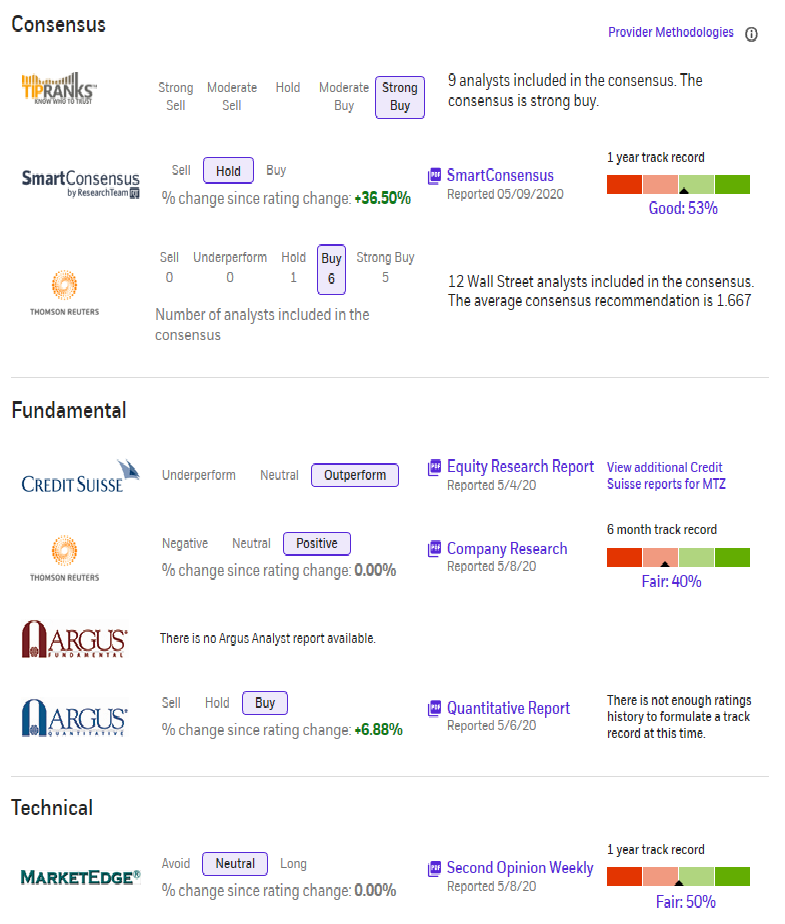Click Second Opinion Weekly PDF icon
785x924 pixels.
coord(434,868)
